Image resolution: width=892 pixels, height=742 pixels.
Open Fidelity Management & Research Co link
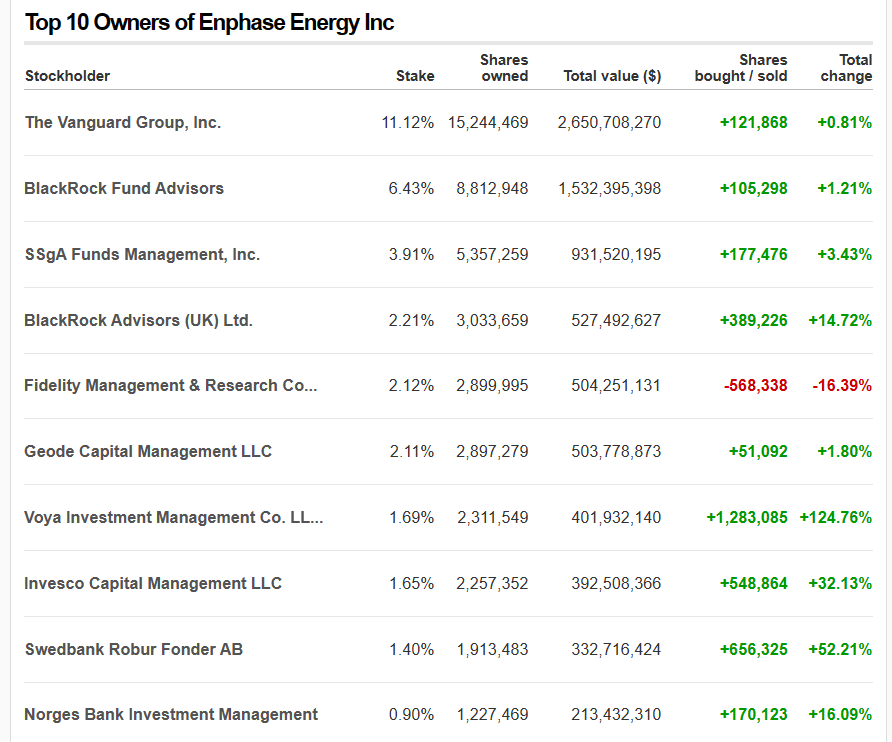[171, 385]
